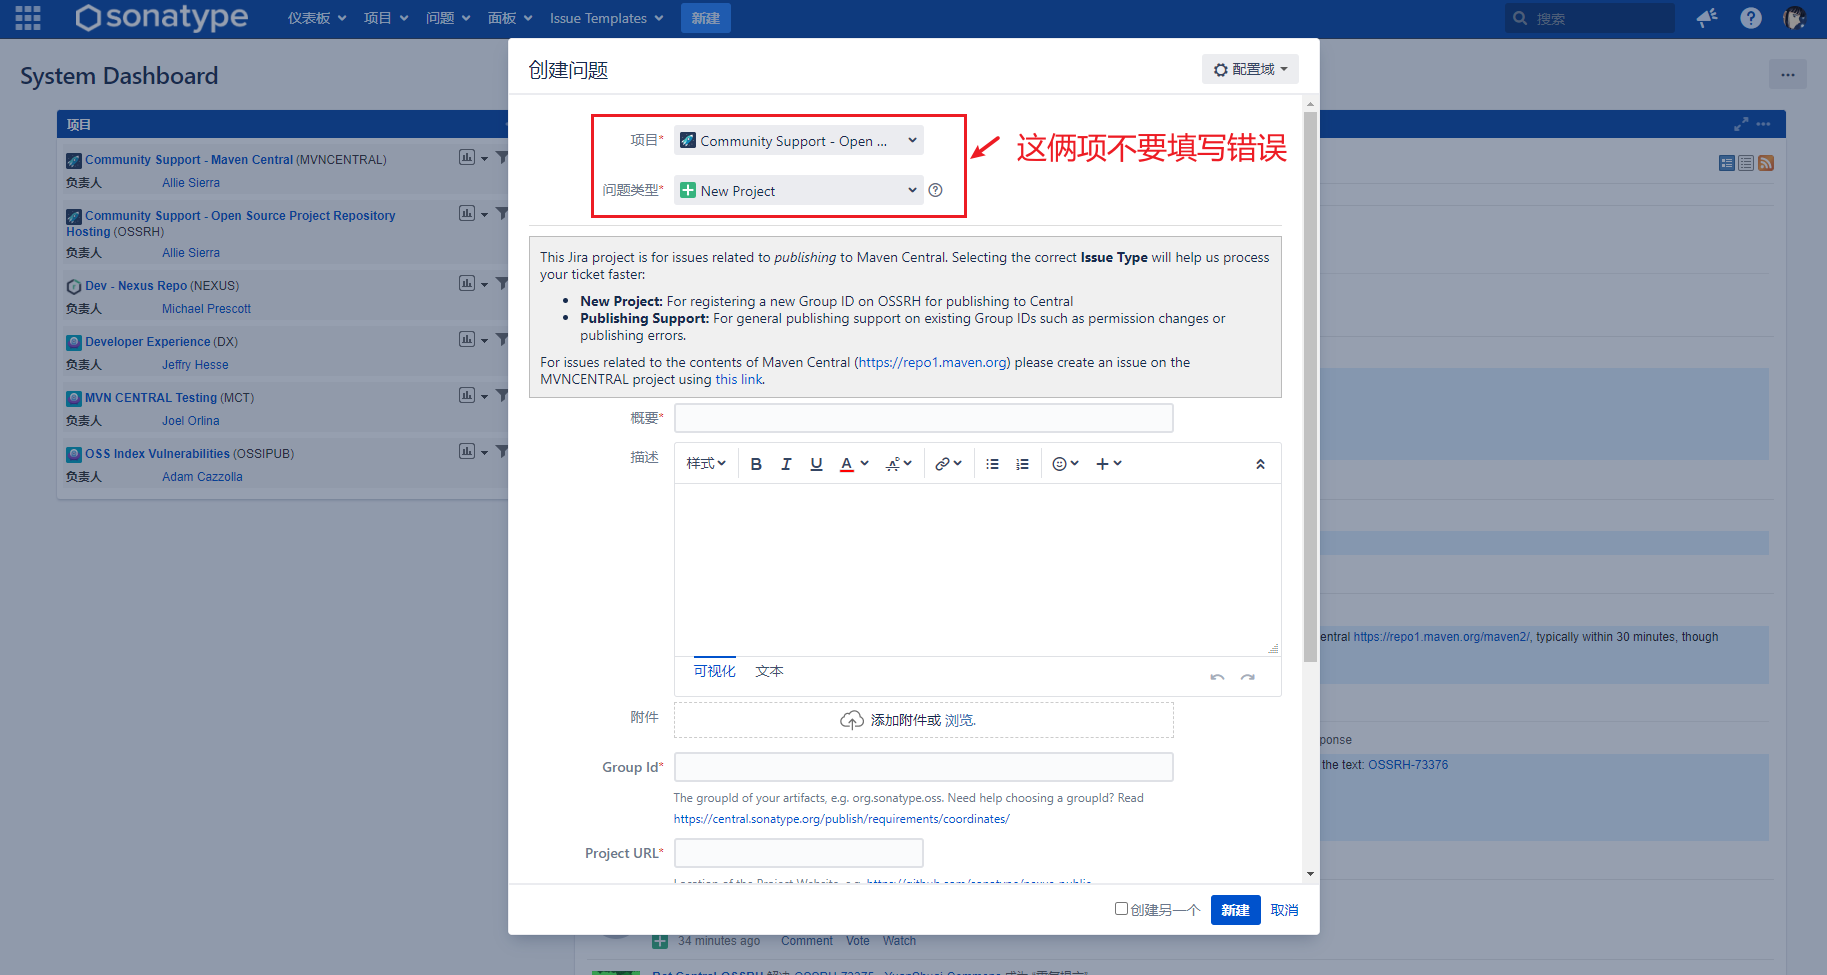The height and width of the screenshot is (975, 1827).
Task: Focus the Group Id input field
Action: point(924,767)
